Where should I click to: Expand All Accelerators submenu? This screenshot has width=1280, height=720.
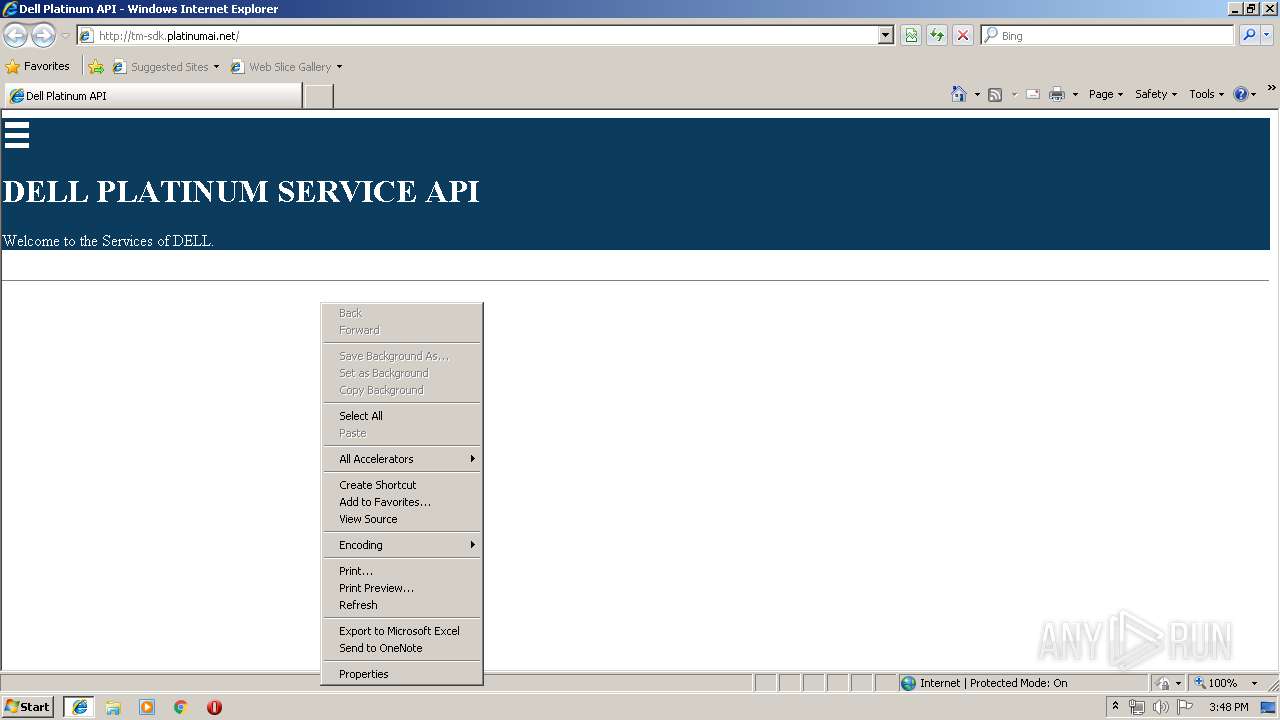[x=402, y=459]
